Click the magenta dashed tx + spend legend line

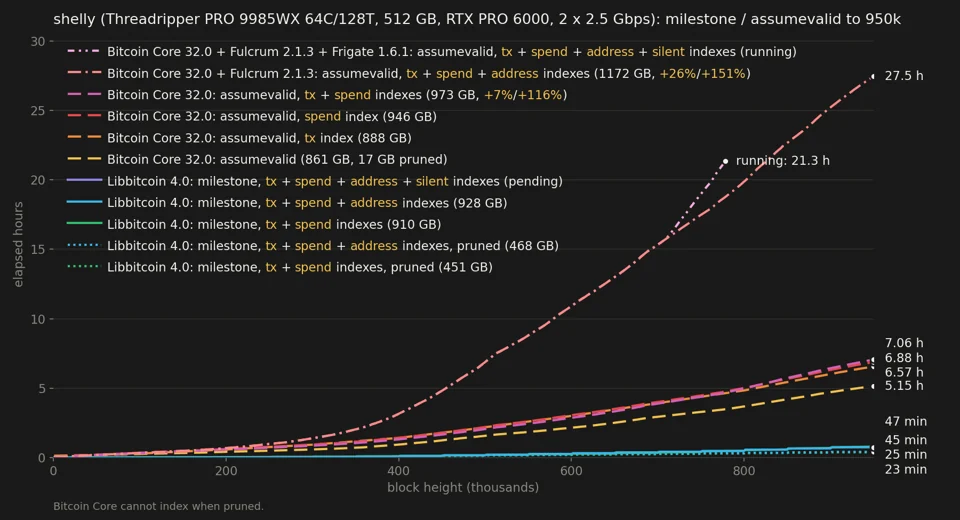click(x=84, y=95)
